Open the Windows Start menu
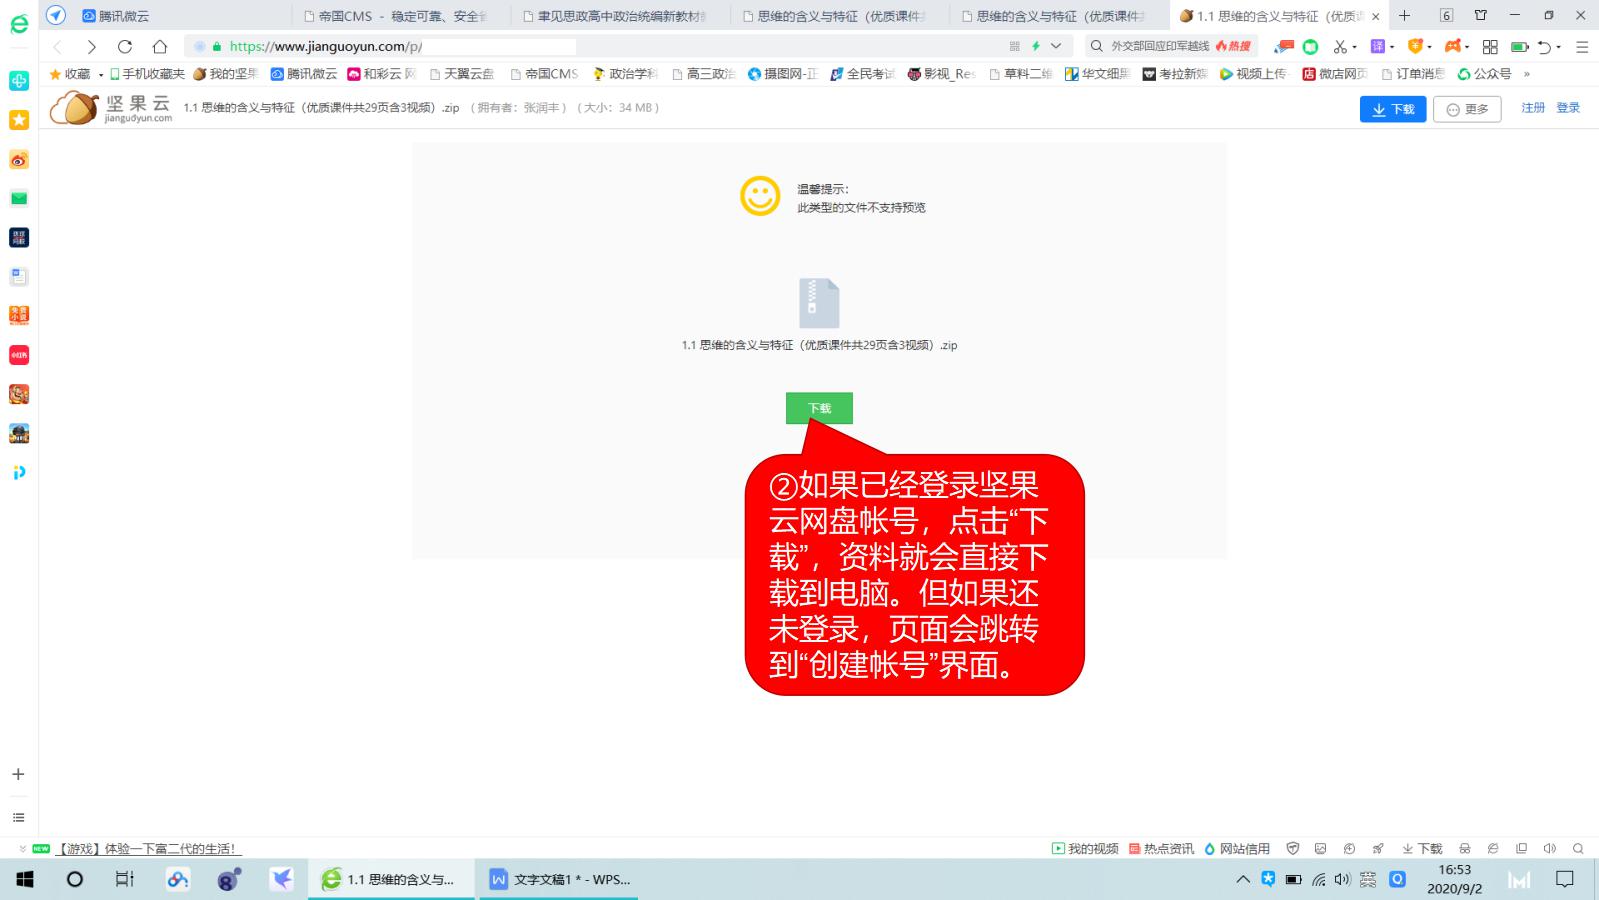Viewport: 1599px width, 900px height. click(25, 879)
